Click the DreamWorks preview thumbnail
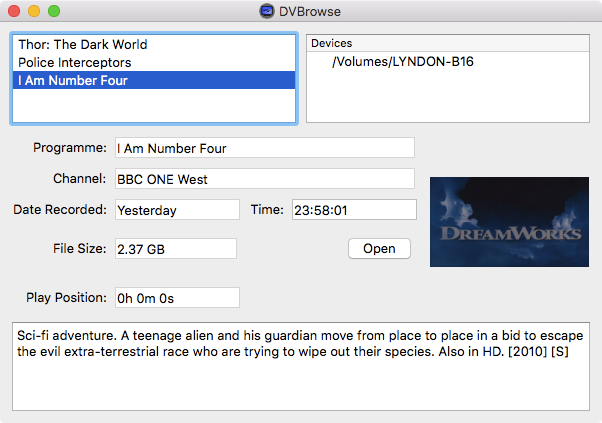 509,222
